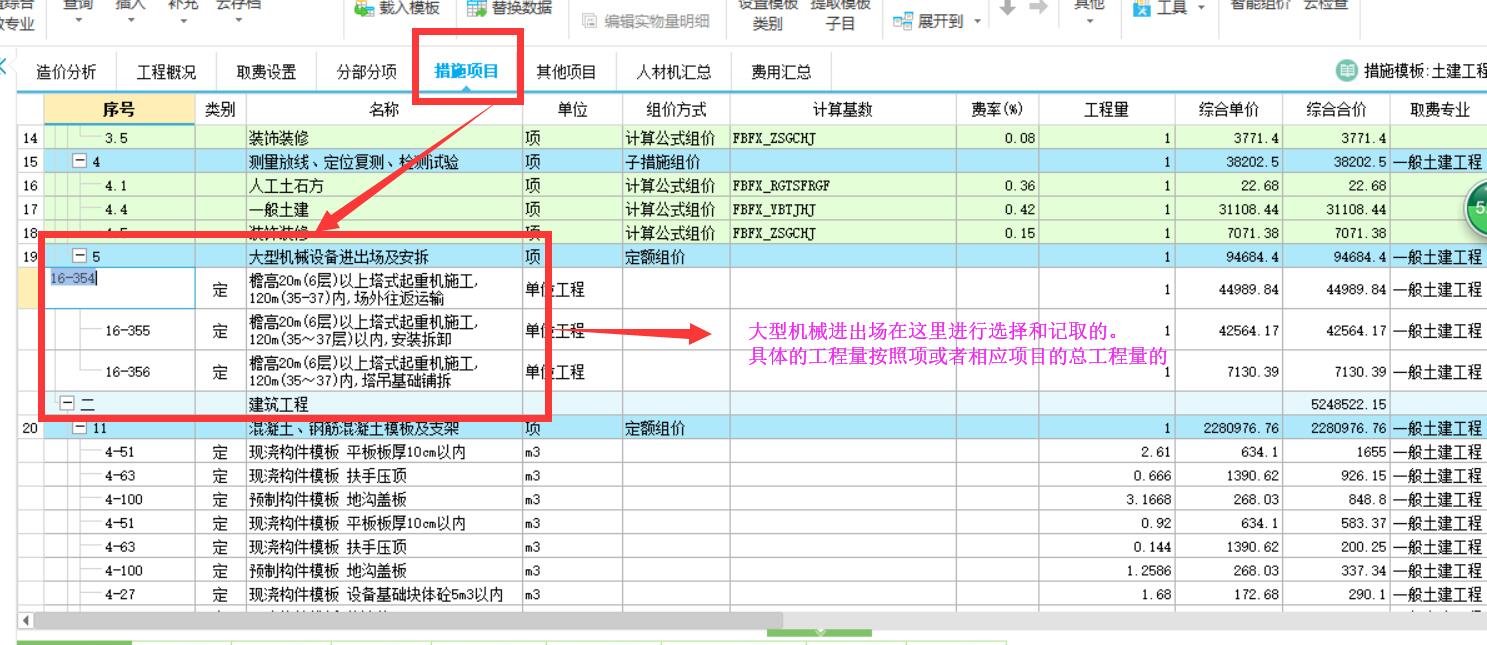Click 大型机械设备进出场及安拆 name cell
The height and width of the screenshot is (645, 1487).
(x=384, y=257)
